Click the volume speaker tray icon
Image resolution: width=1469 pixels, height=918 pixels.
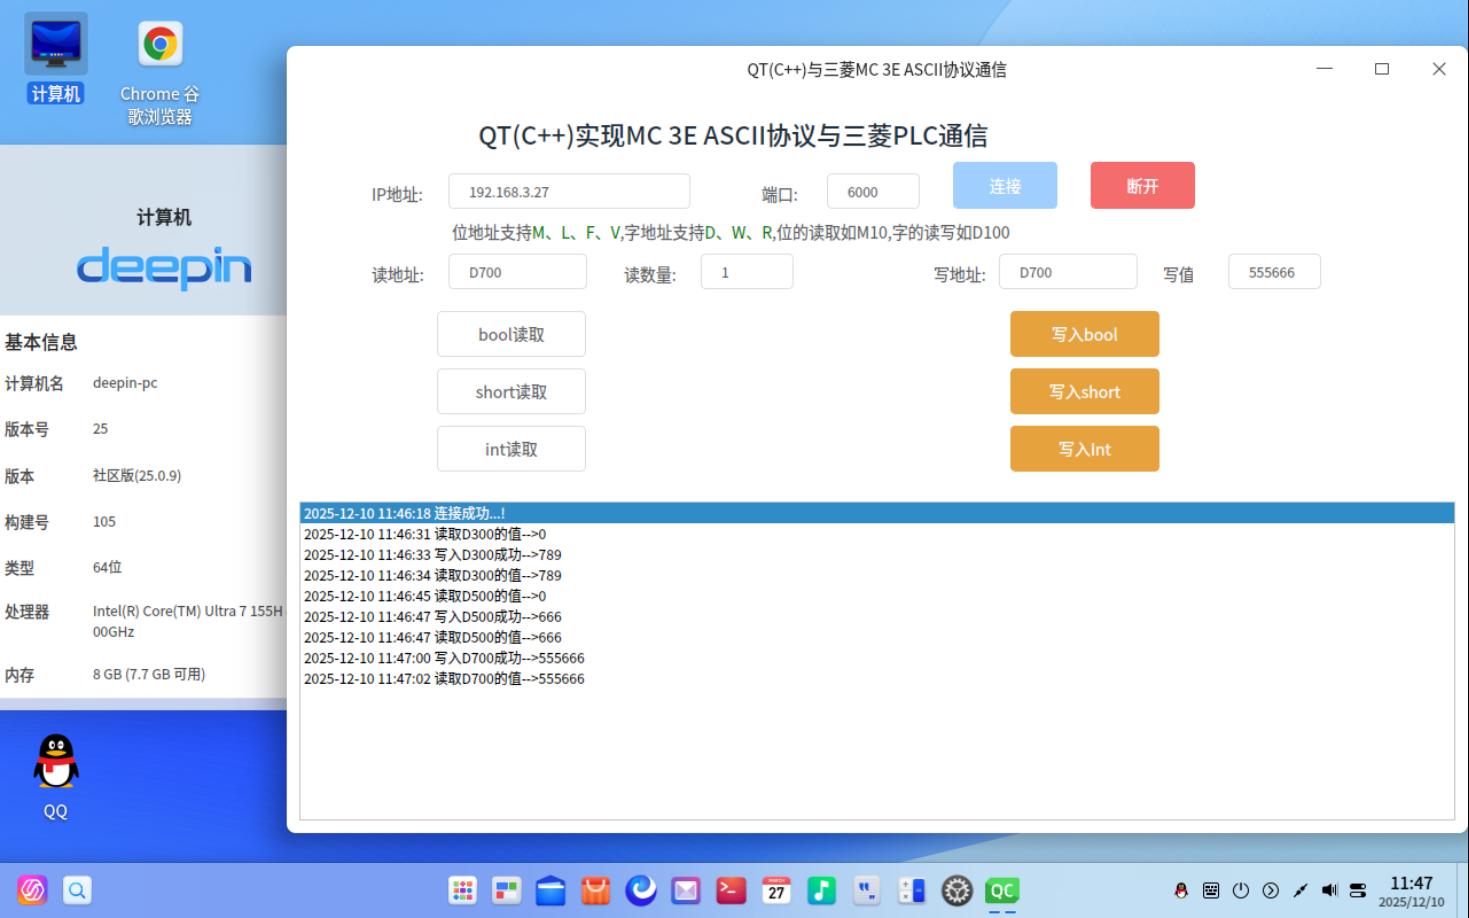coord(1329,890)
